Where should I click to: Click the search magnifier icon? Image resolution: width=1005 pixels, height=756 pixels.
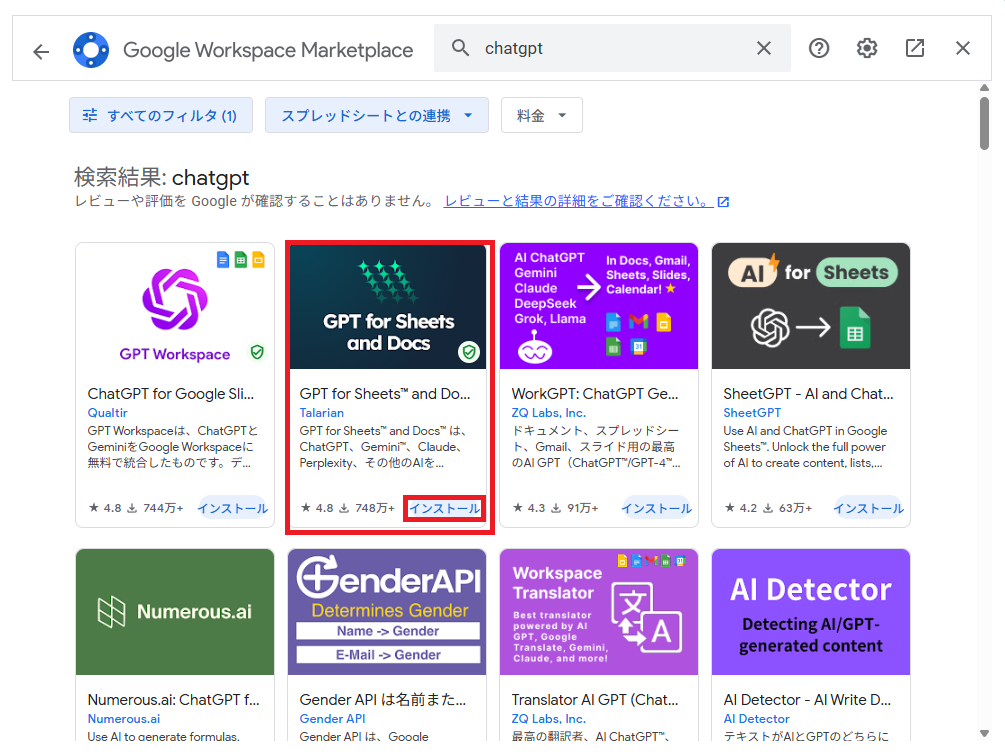pyautogui.click(x=460, y=47)
